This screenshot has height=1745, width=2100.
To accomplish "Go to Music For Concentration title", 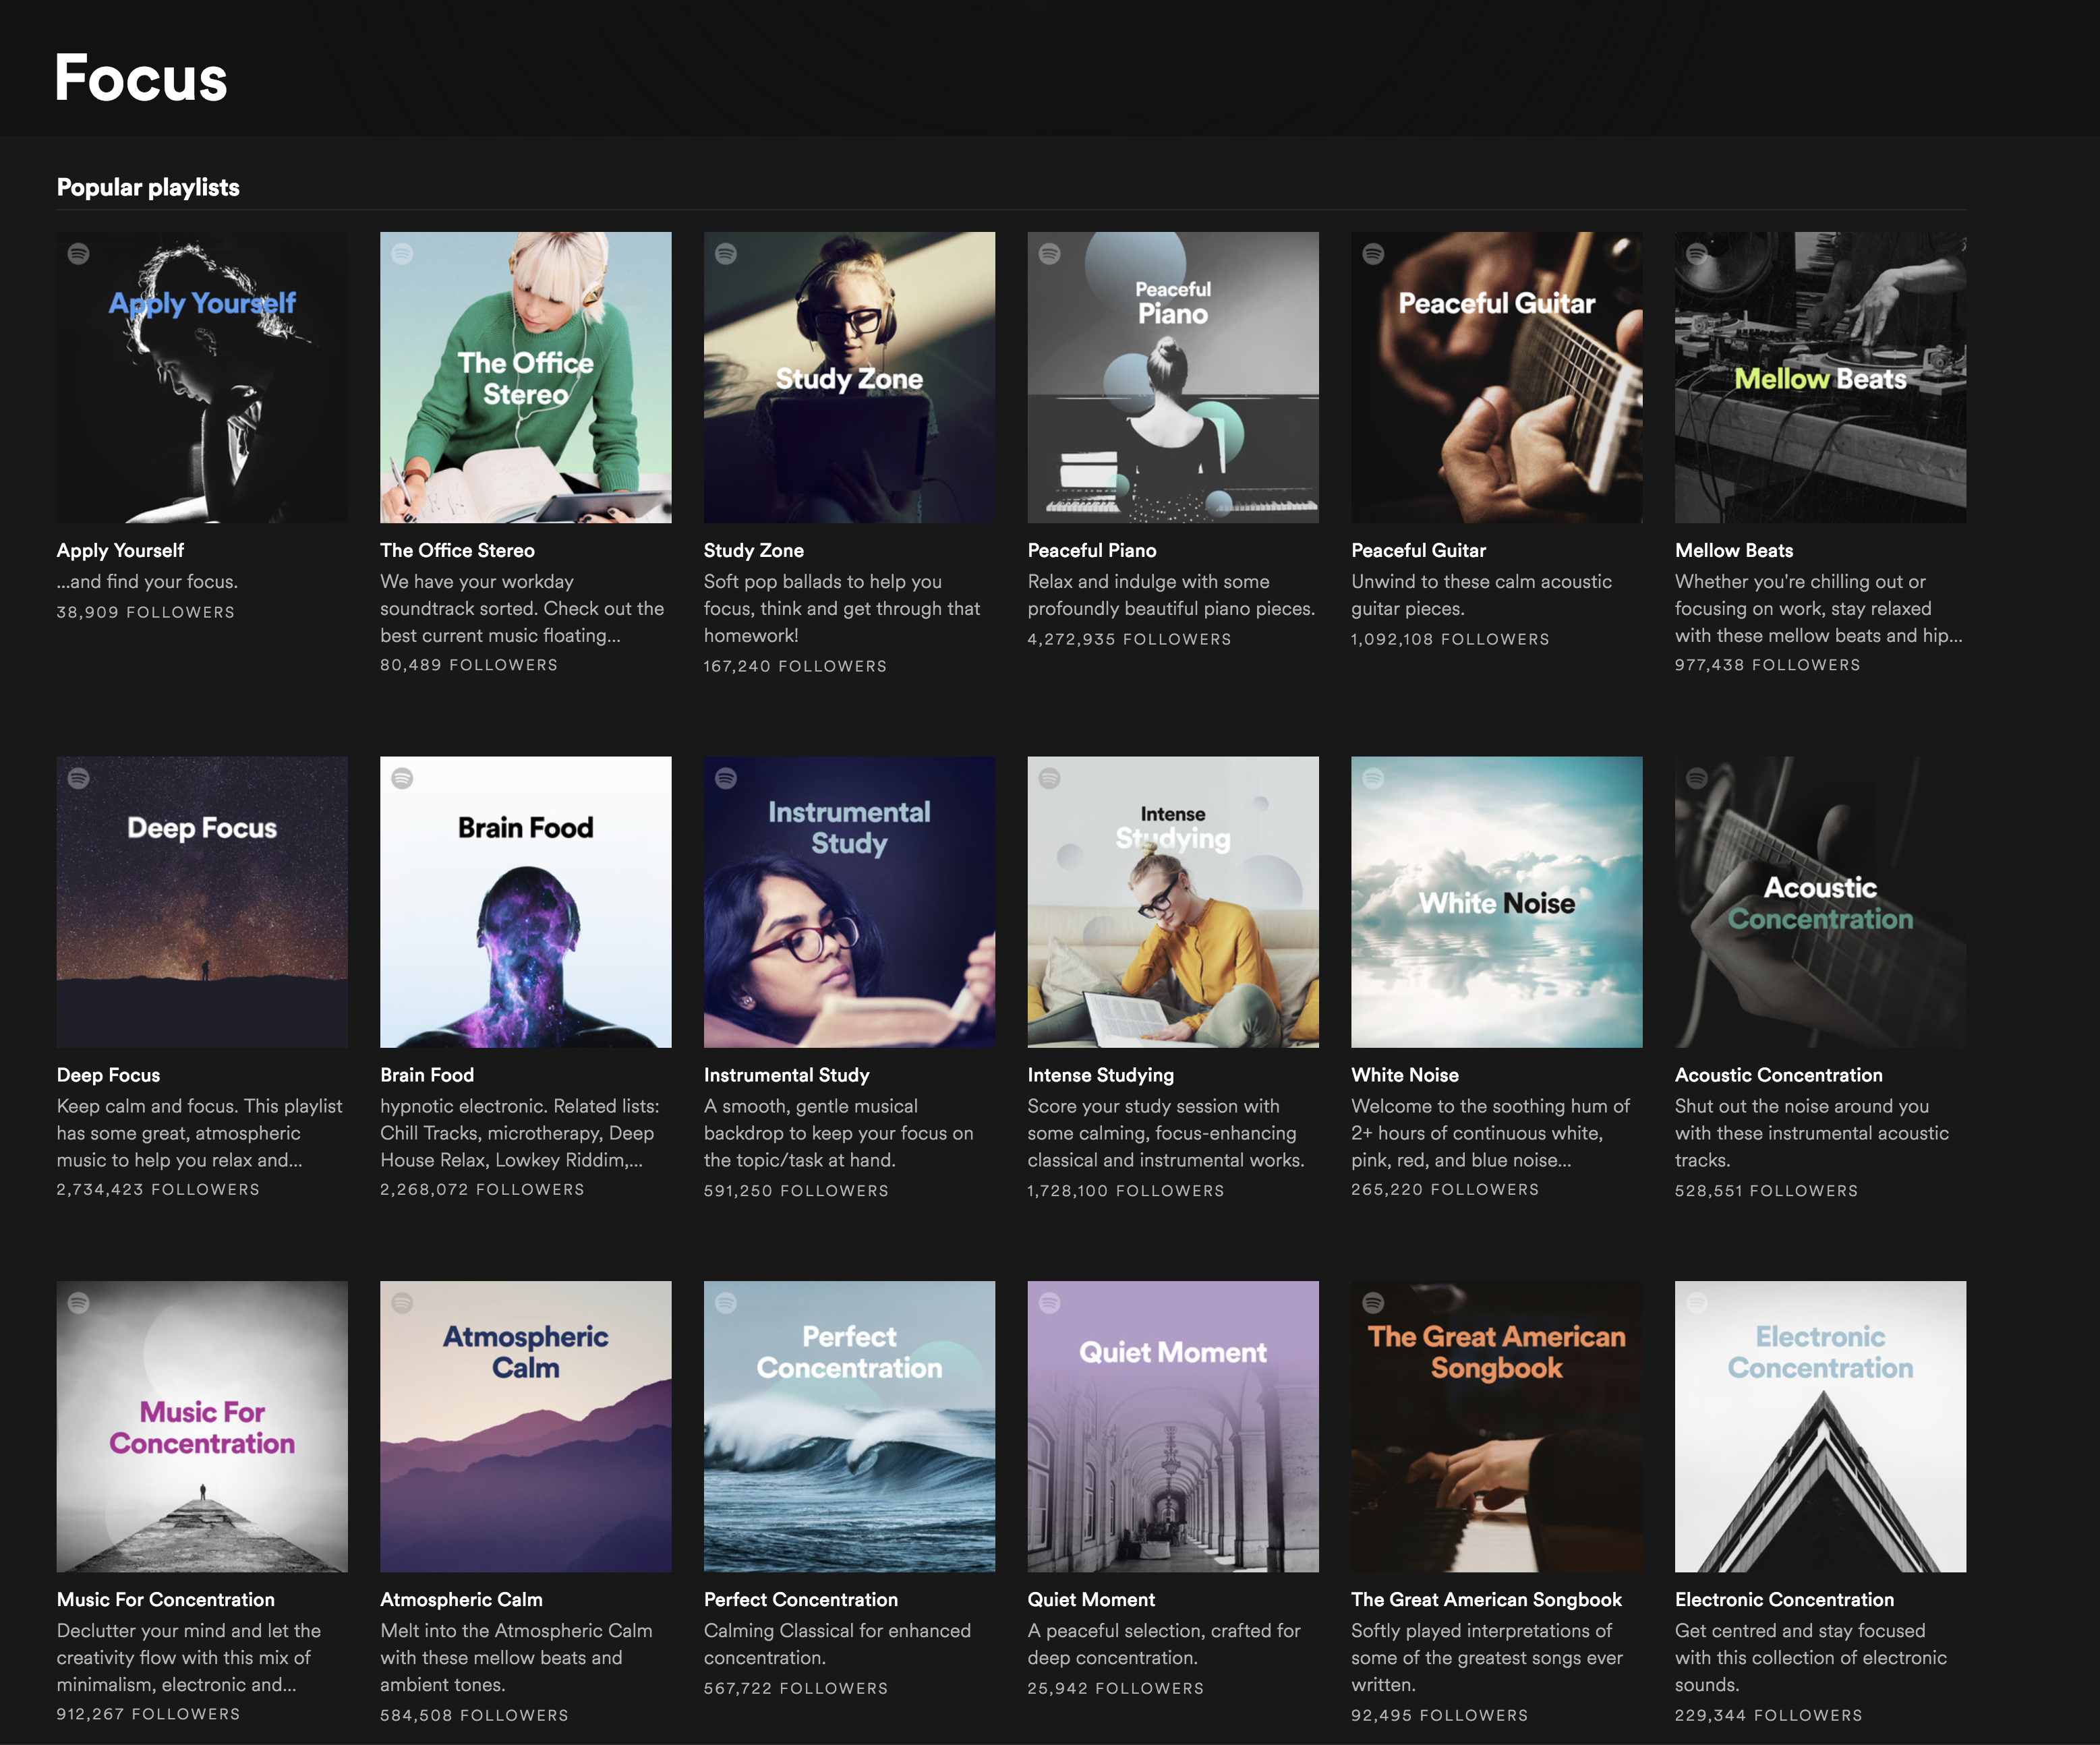I will [x=166, y=1599].
